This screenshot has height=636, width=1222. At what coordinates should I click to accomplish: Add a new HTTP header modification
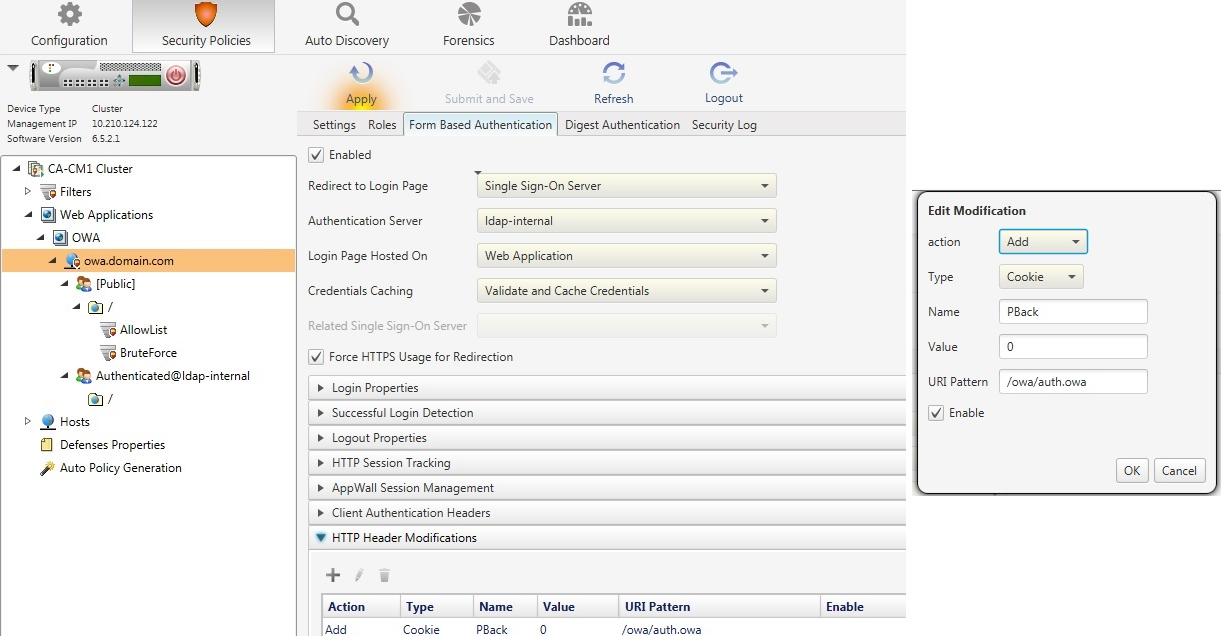pos(333,575)
